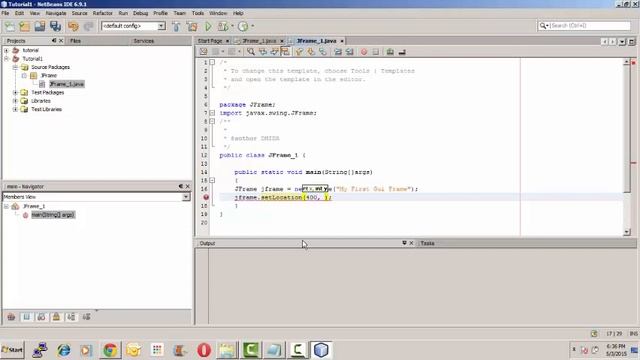Image resolution: width=640 pixels, height=360 pixels.
Task: Click the Clean and Build Project icon
Action: (192, 27)
